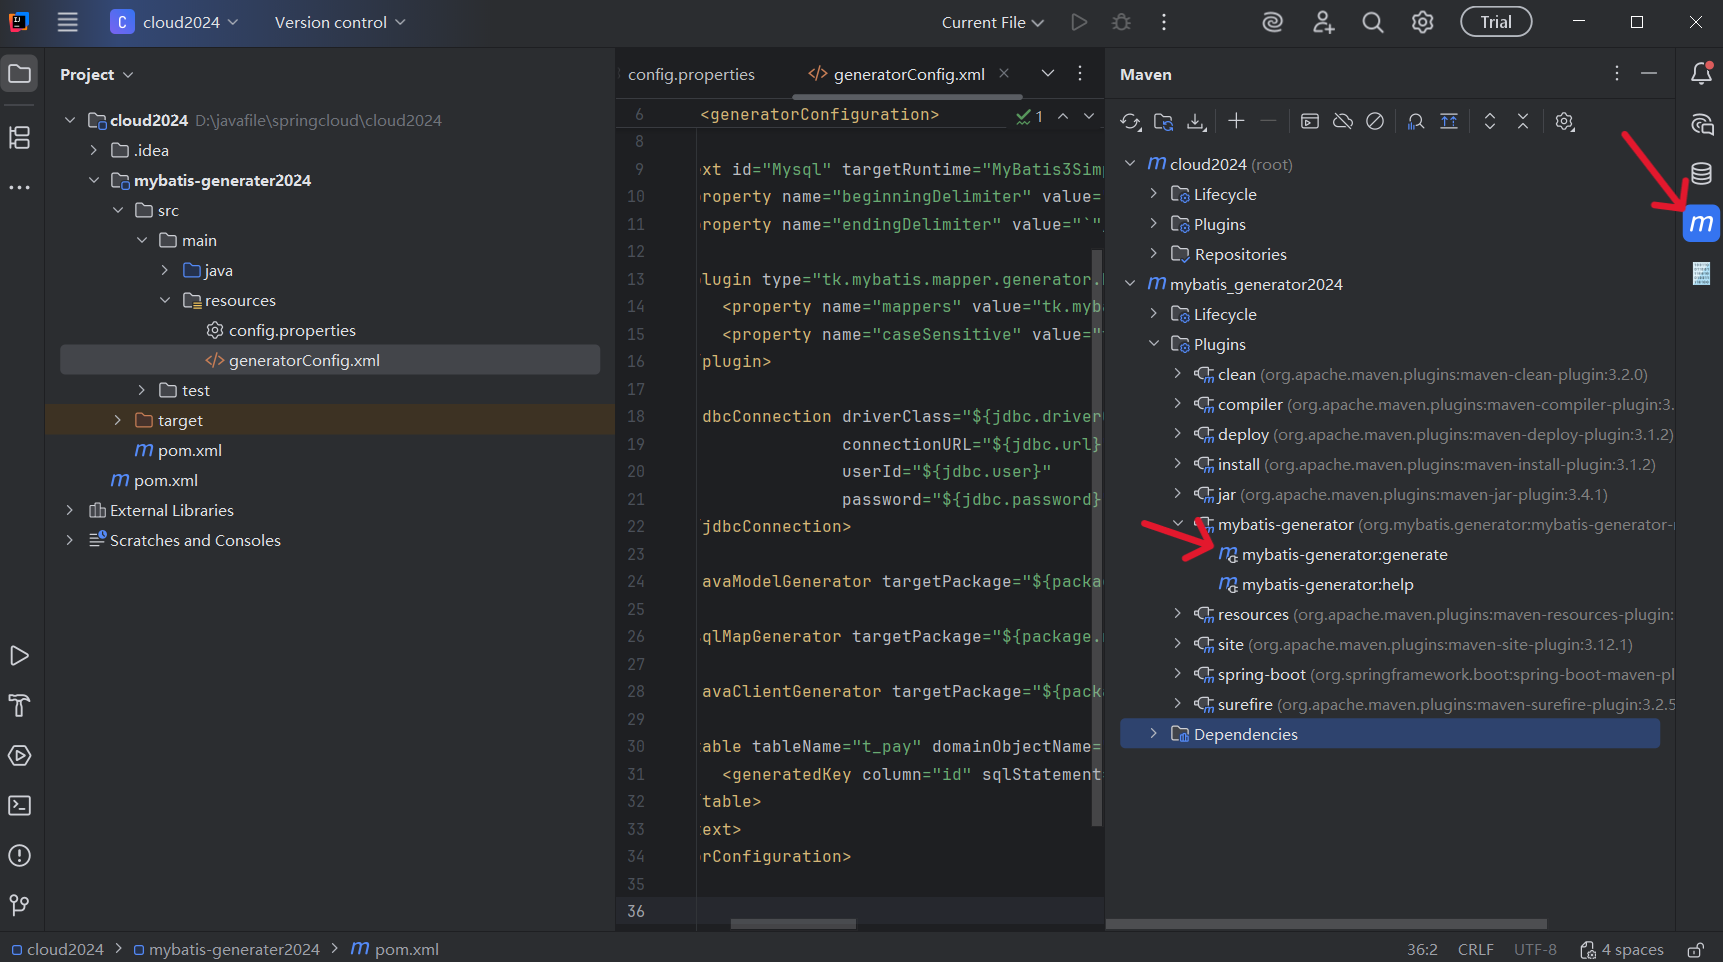Click the AI swirl icon in title bar
The image size is (1723, 962).
coord(1273,22)
